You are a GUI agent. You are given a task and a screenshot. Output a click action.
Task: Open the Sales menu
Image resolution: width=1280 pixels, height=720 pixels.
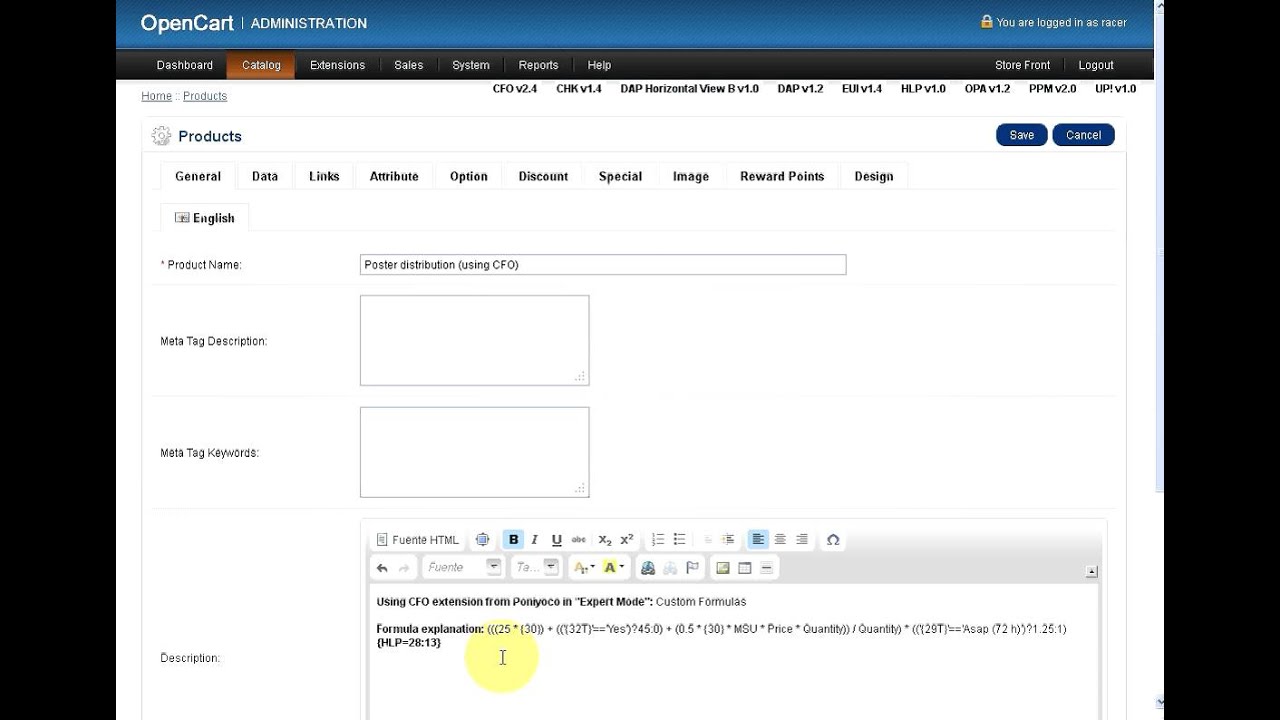[x=408, y=65]
